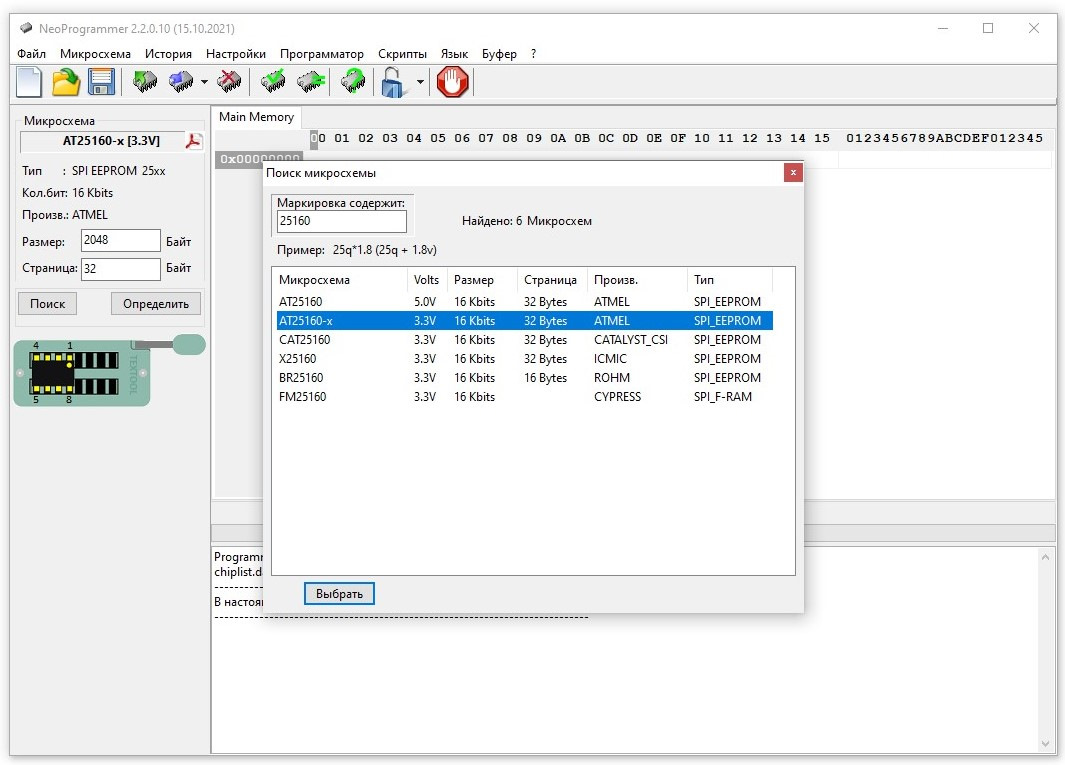Select the FM25160 row
The image size is (1065, 765).
pos(524,397)
